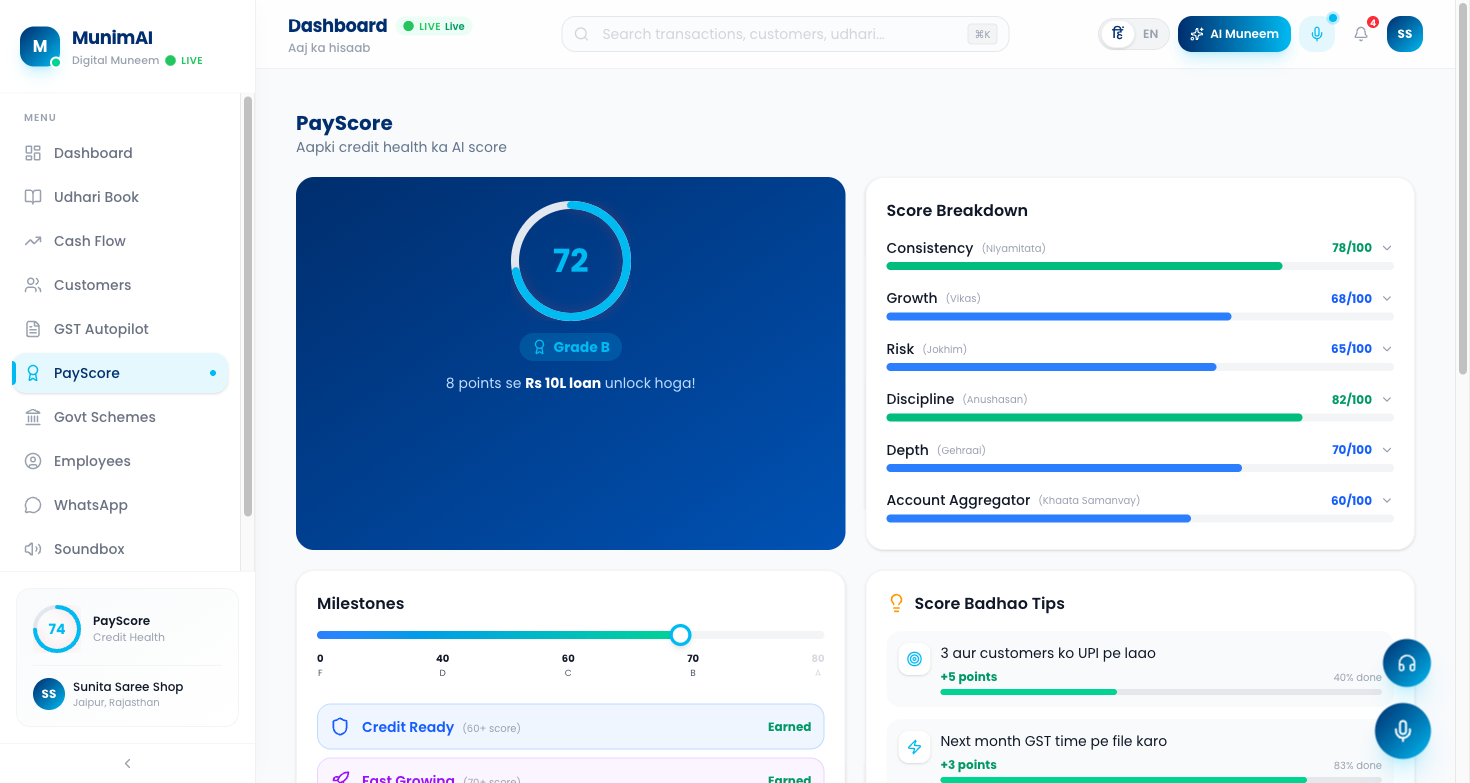This screenshot has width=1470, height=783.
Task: Click the Milestones progress slider marker
Action: (680, 635)
